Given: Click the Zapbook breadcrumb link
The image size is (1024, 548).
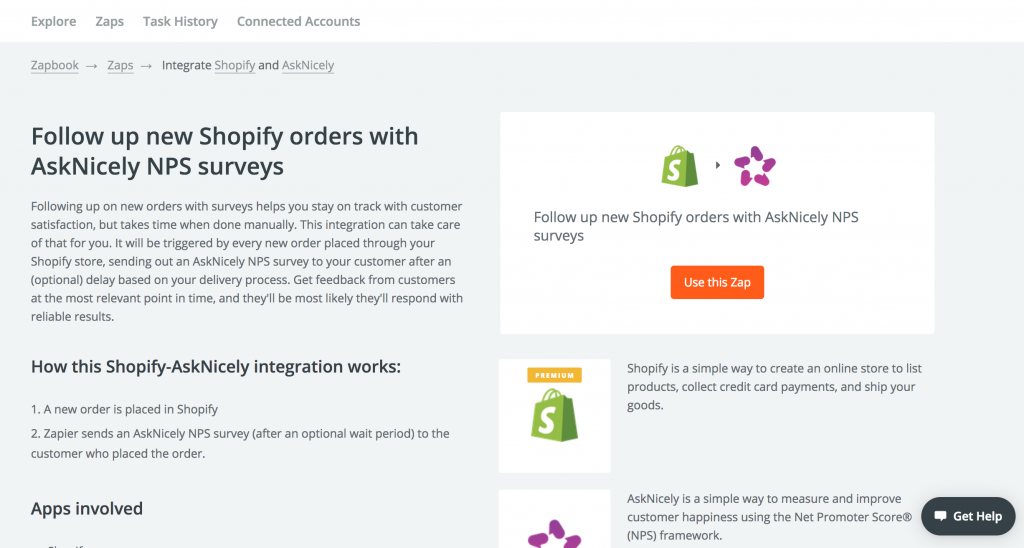Looking at the screenshot, I should click(55, 65).
